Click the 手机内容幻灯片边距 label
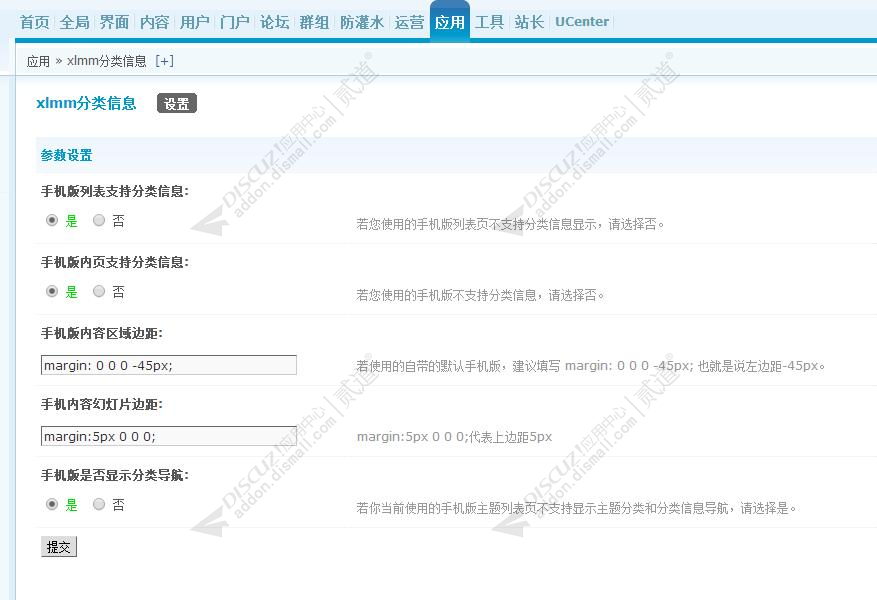This screenshot has height=600, width=877. (102, 404)
